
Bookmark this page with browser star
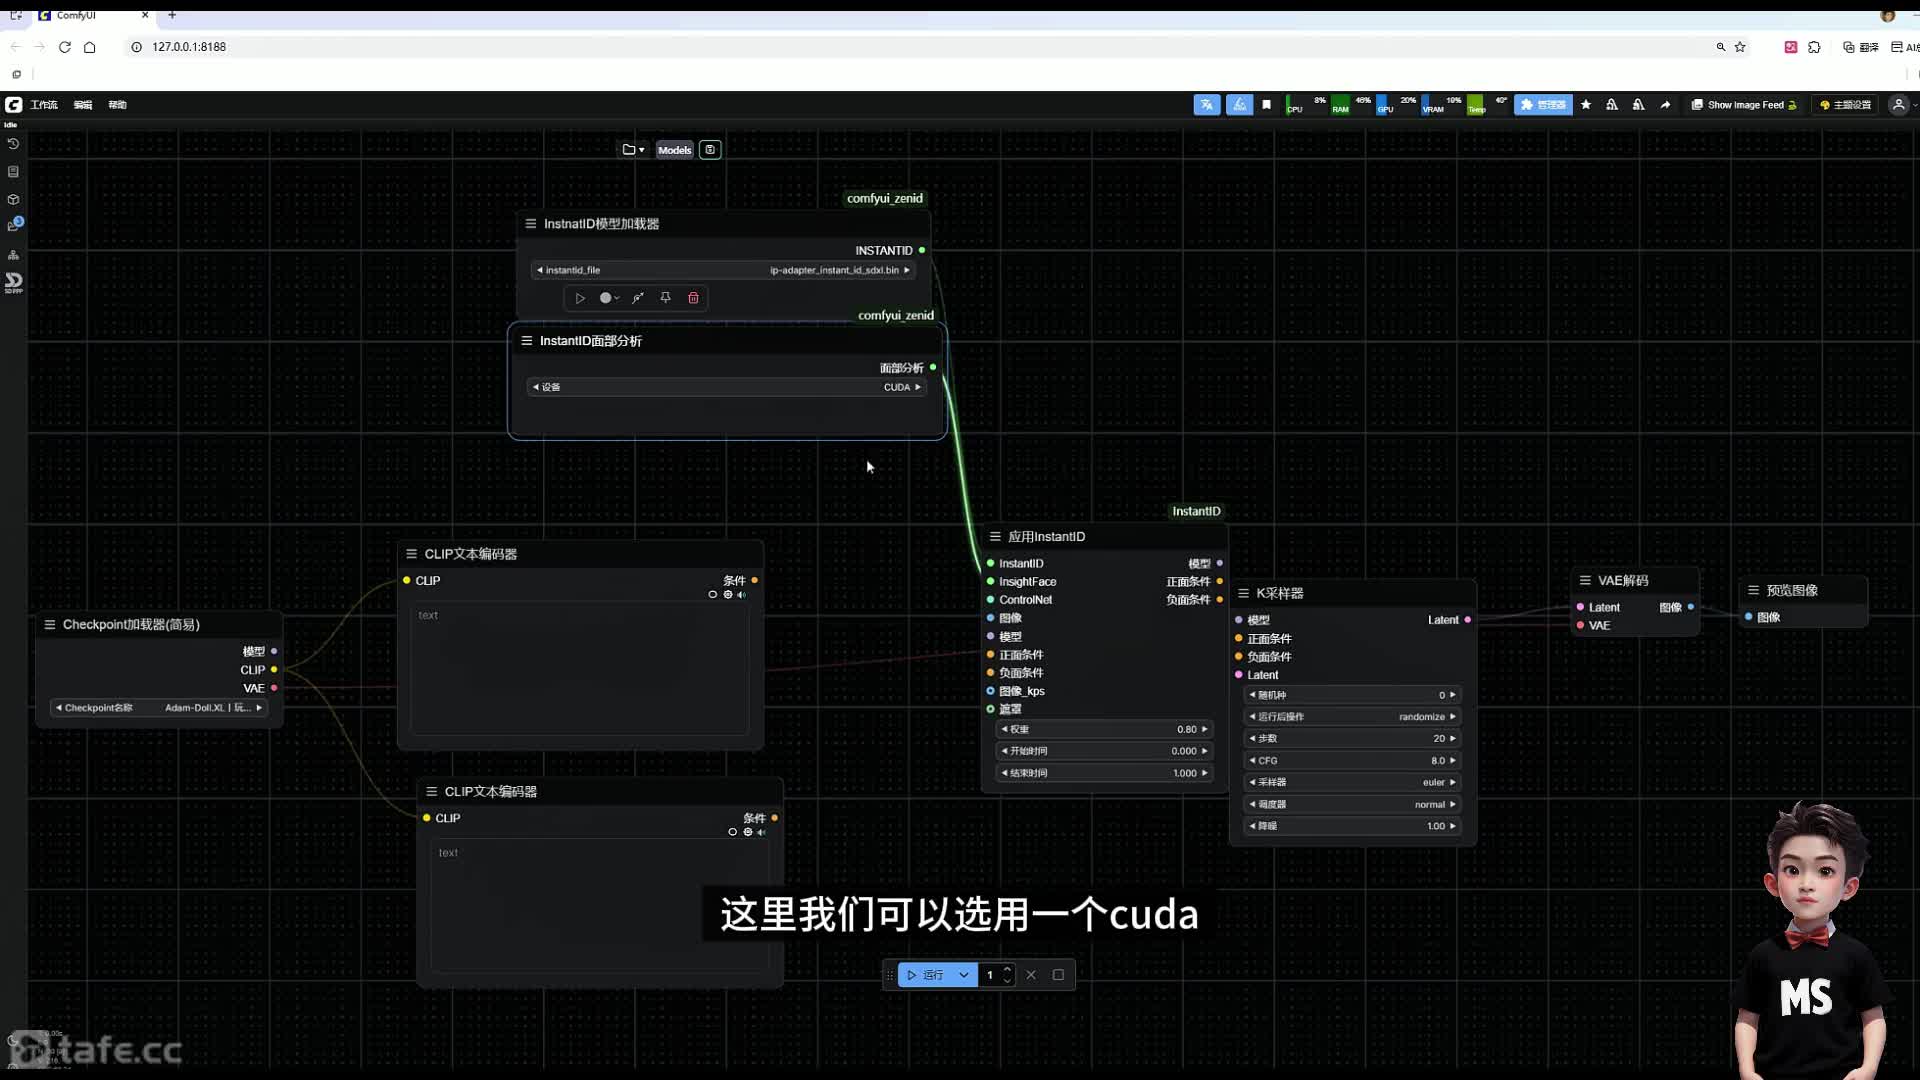(x=1740, y=47)
